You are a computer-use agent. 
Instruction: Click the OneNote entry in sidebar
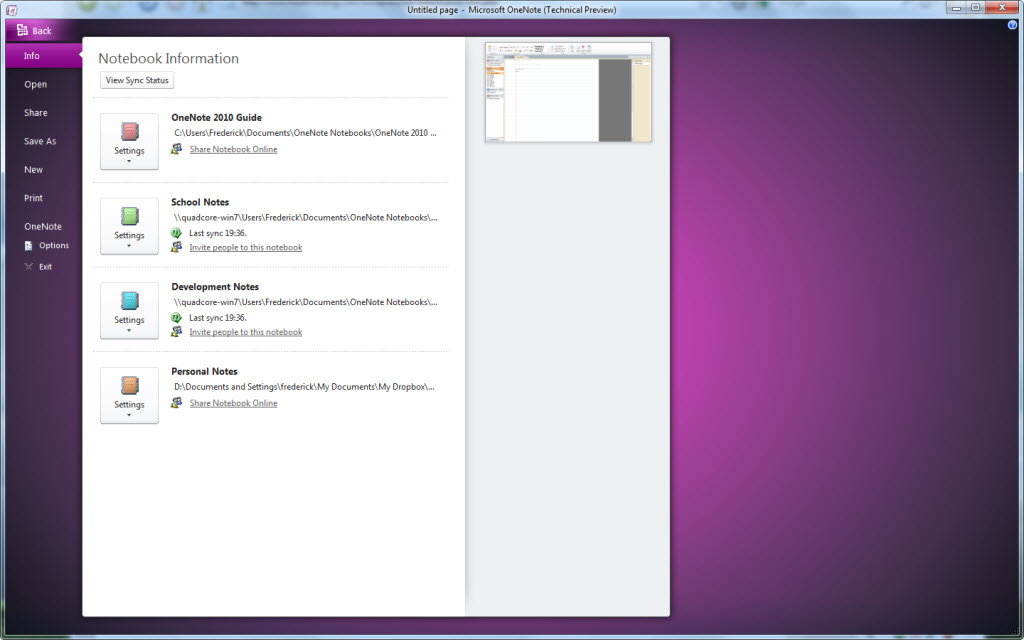point(44,226)
